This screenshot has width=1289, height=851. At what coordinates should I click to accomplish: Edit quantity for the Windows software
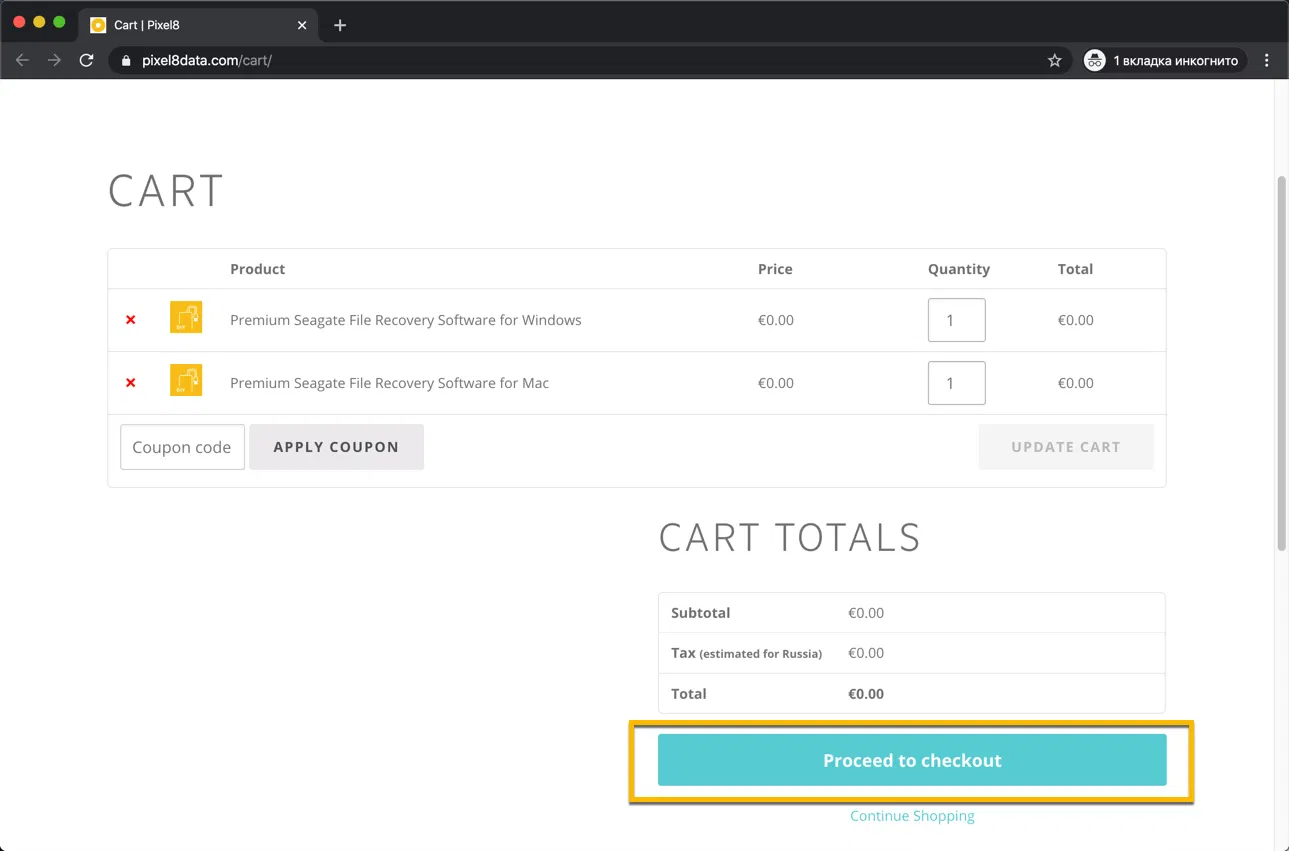956,320
